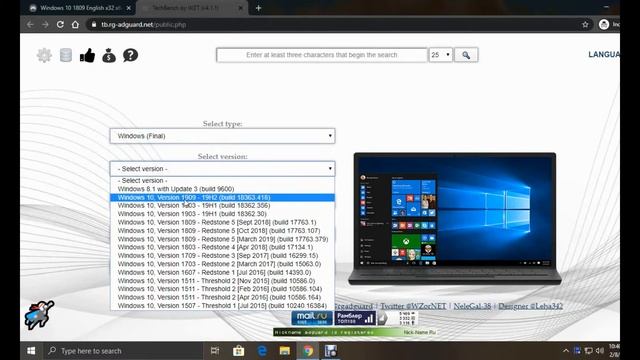The width and height of the screenshot is (640, 360).
Task: Click browser forward arrow
Action: coord(45,24)
